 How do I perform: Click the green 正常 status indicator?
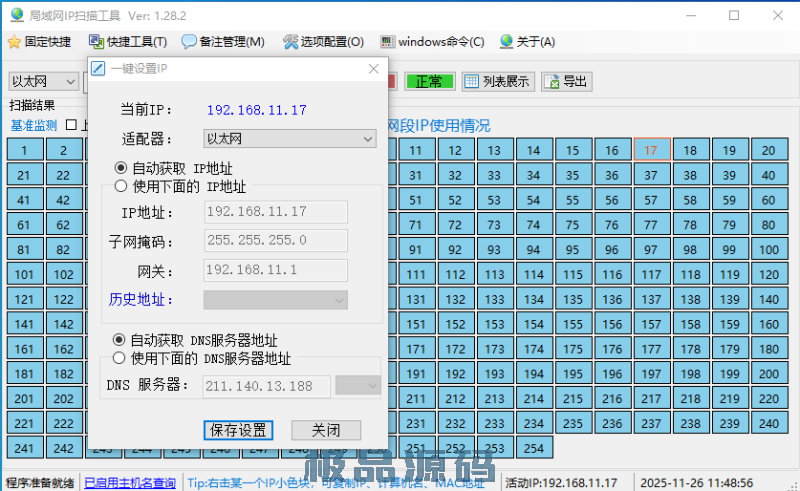click(x=429, y=82)
